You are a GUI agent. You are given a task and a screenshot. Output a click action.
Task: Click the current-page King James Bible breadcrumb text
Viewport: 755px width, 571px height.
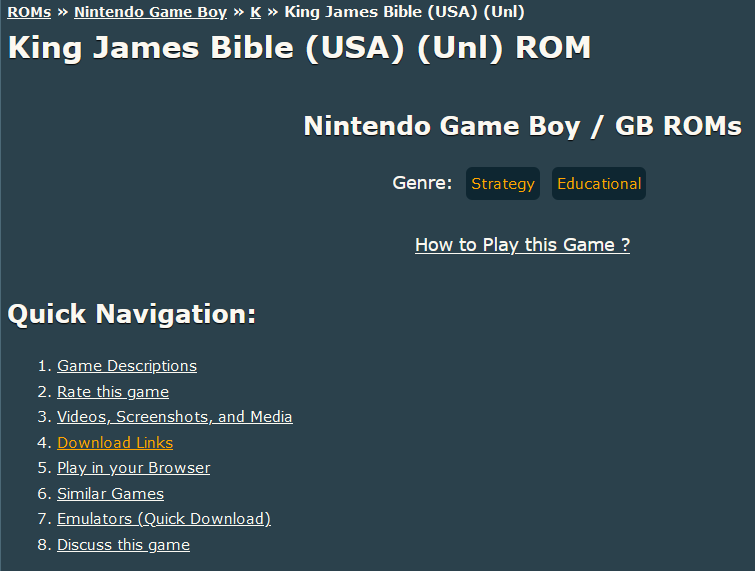(404, 12)
